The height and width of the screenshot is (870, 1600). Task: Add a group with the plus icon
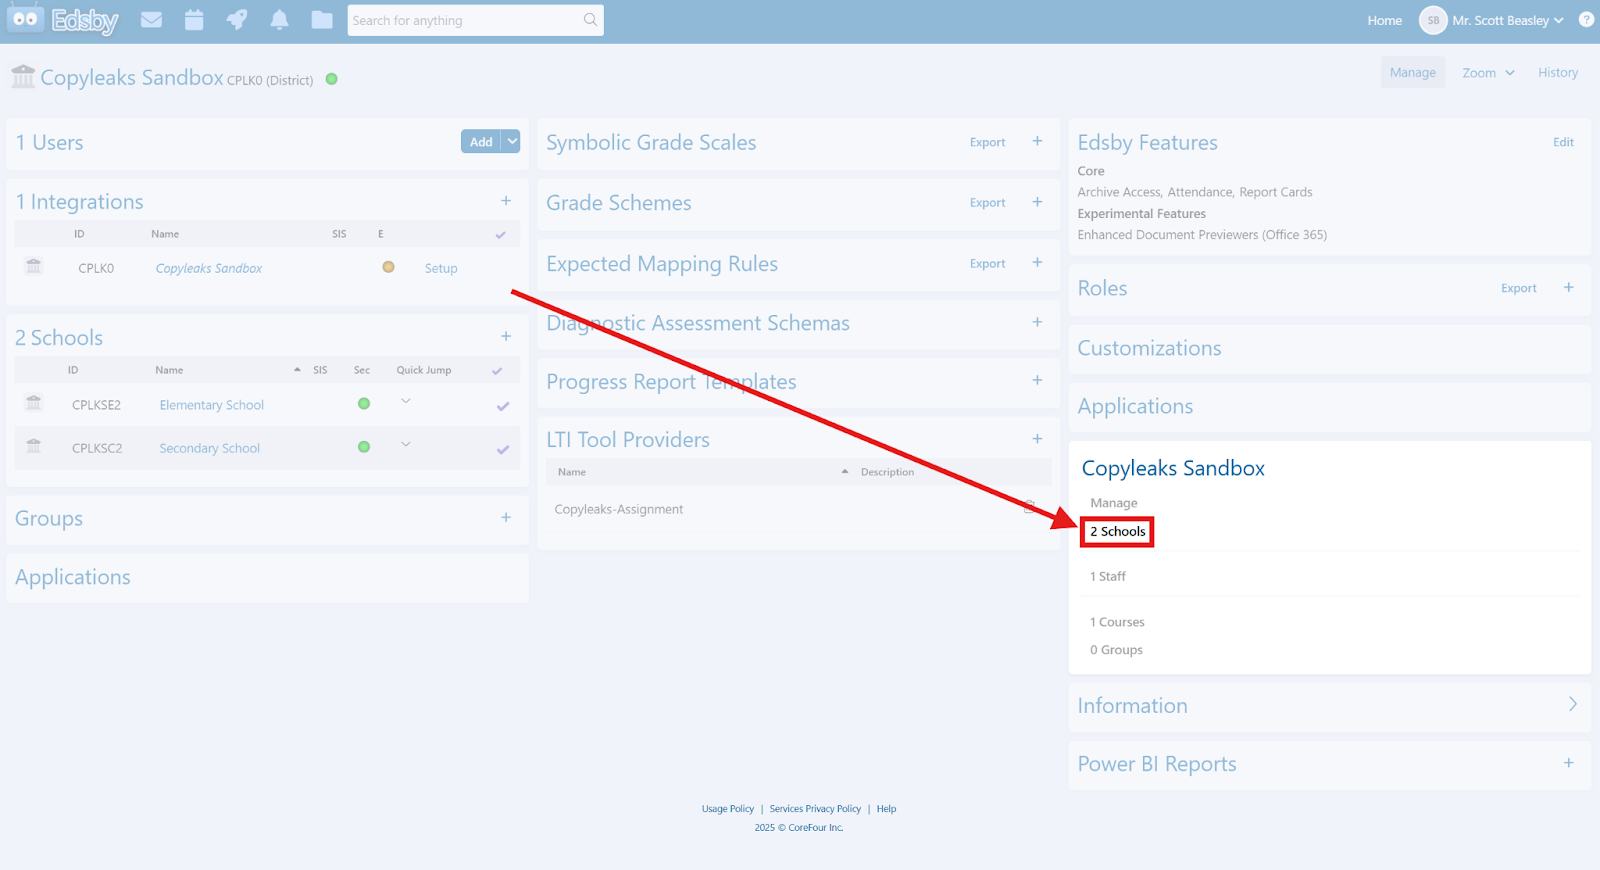tap(506, 518)
